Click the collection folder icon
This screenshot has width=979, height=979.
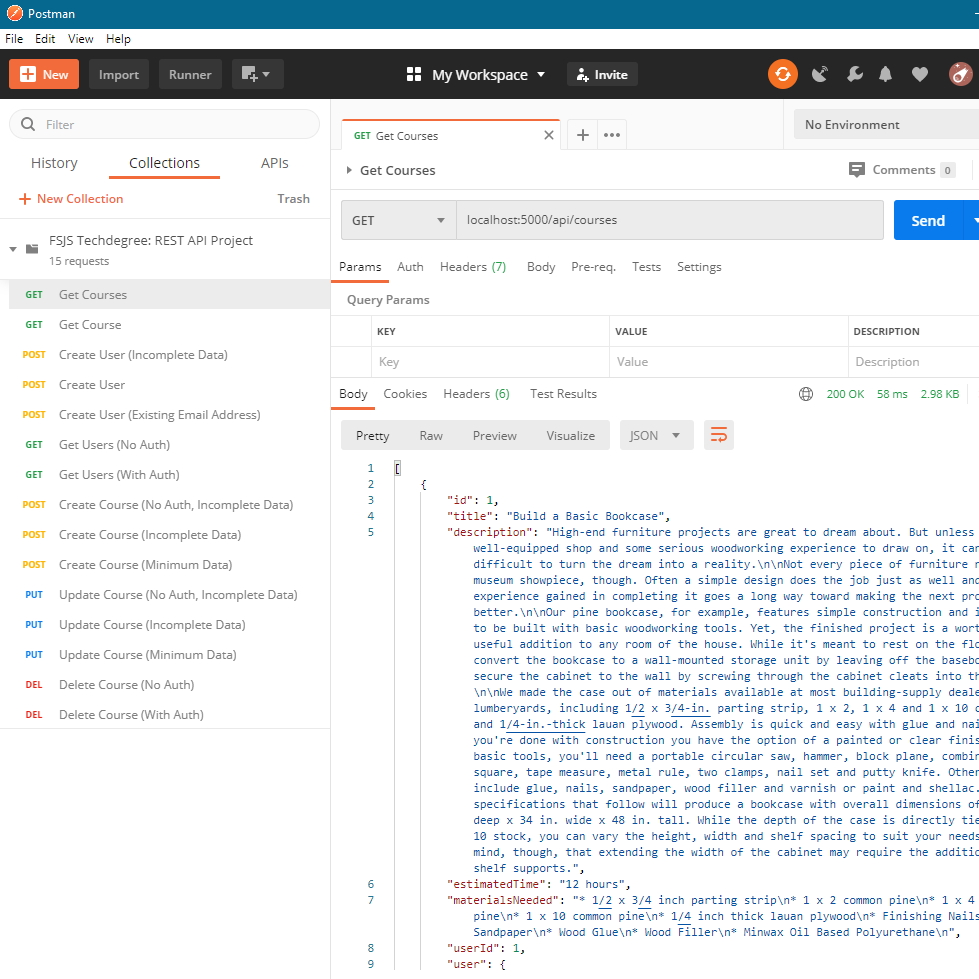32,249
